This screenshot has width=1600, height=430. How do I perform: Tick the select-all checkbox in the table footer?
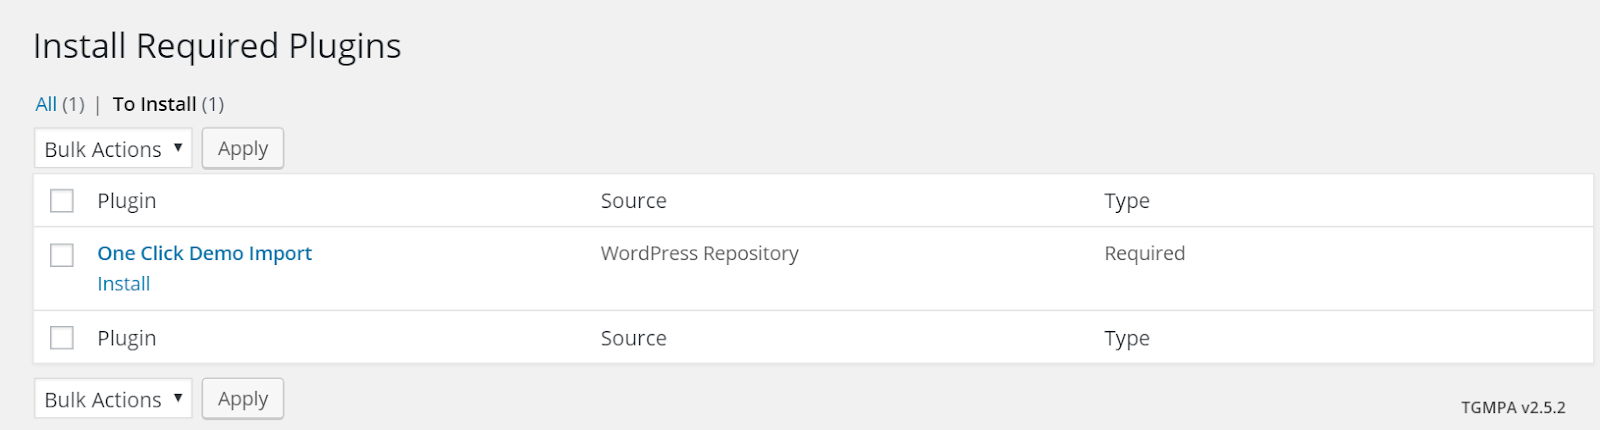pyautogui.click(x=62, y=338)
